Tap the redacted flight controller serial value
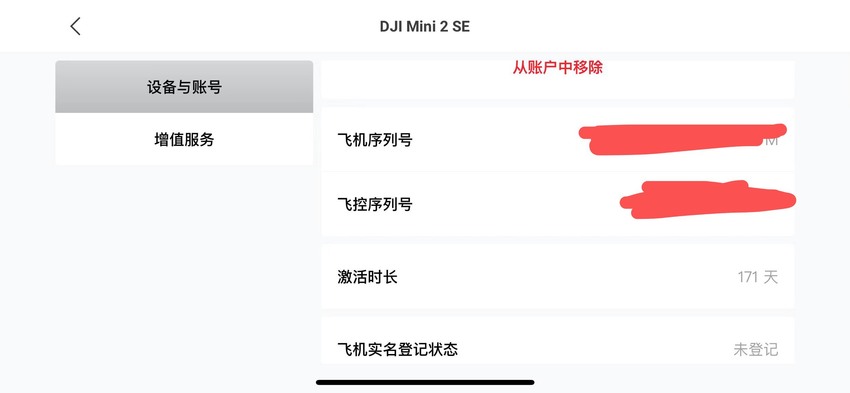850x393 pixels. [x=707, y=199]
